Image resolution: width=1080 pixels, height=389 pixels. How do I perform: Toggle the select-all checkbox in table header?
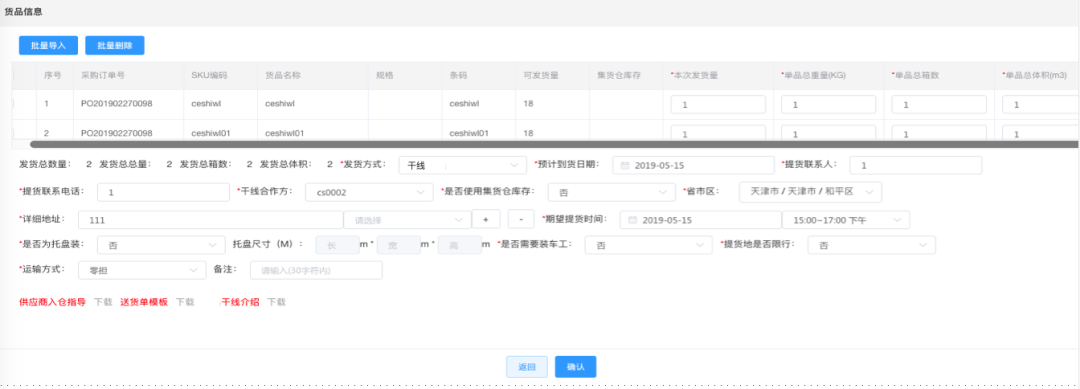(12, 75)
